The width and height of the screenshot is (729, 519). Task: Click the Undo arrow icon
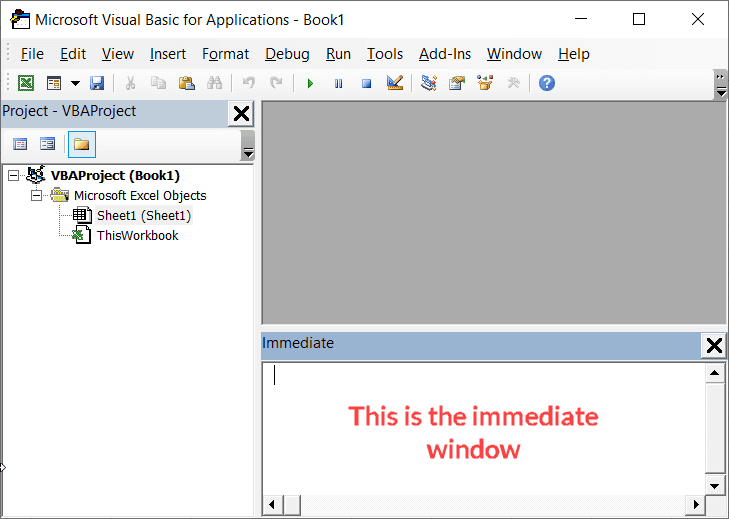pyautogui.click(x=249, y=83)
